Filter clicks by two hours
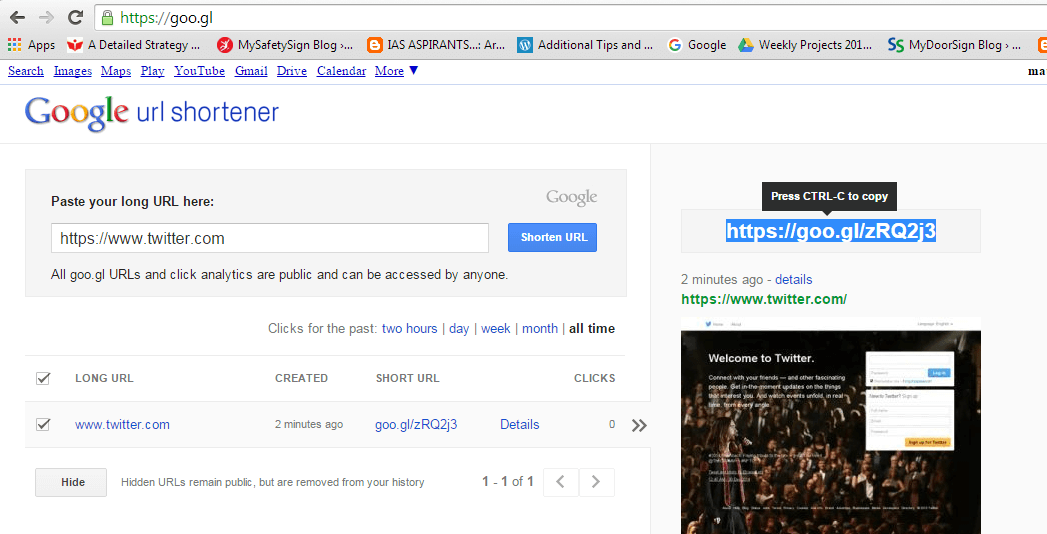 (x=409, y=328)
